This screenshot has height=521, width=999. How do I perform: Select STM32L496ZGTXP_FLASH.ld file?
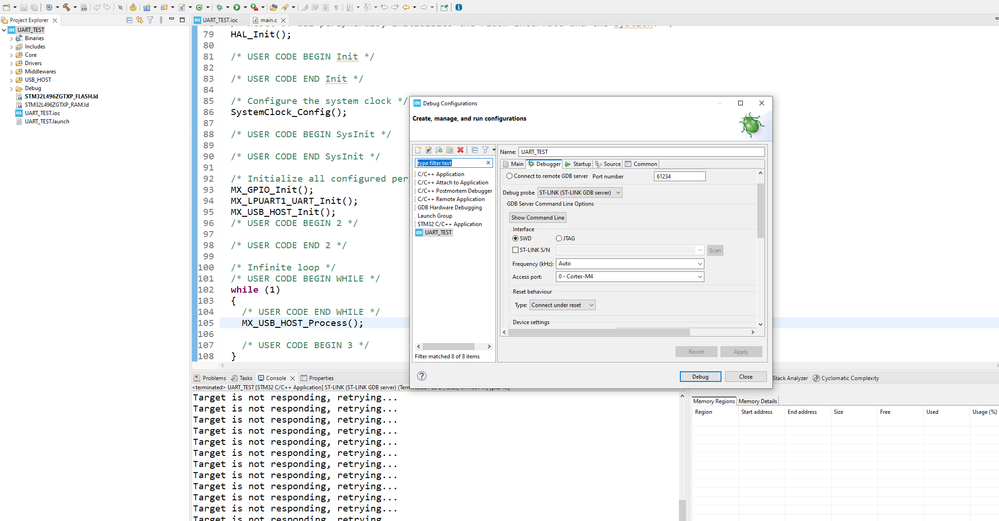click(57, 96)
